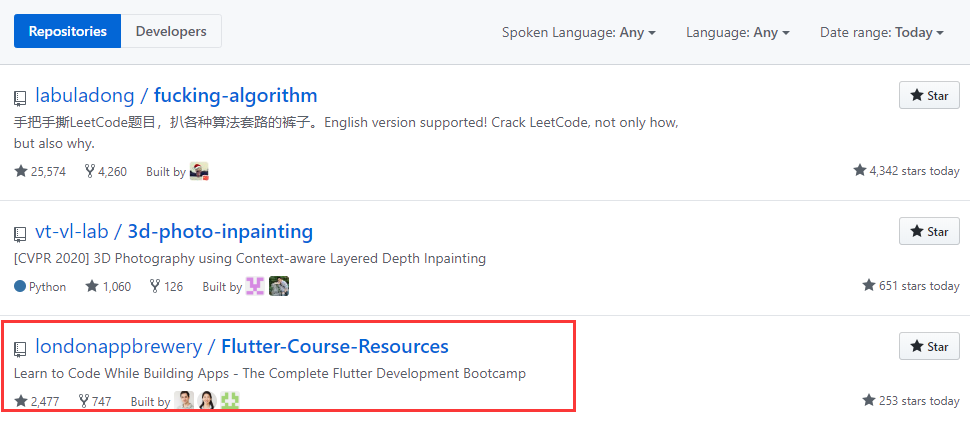Screen dimensions: 970x421
Task: Click the star icon beside 25,574
Action: [x=20, y=171]
